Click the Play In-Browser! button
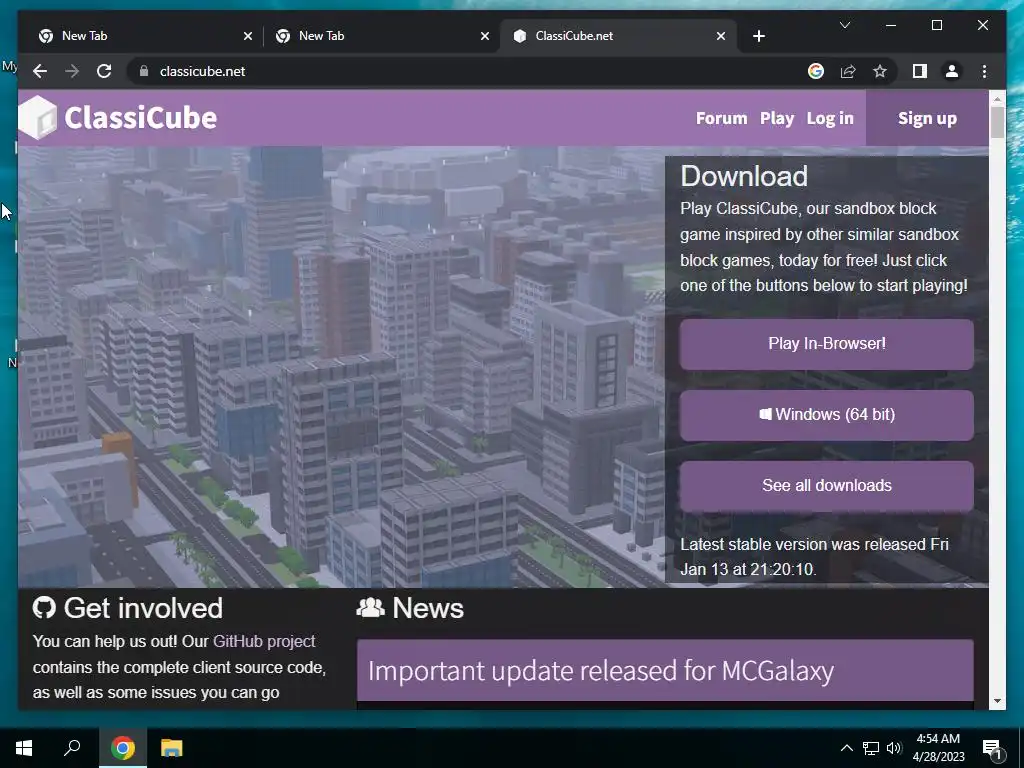The height and width of the screenshot is (768, 1024). [827, 344]
